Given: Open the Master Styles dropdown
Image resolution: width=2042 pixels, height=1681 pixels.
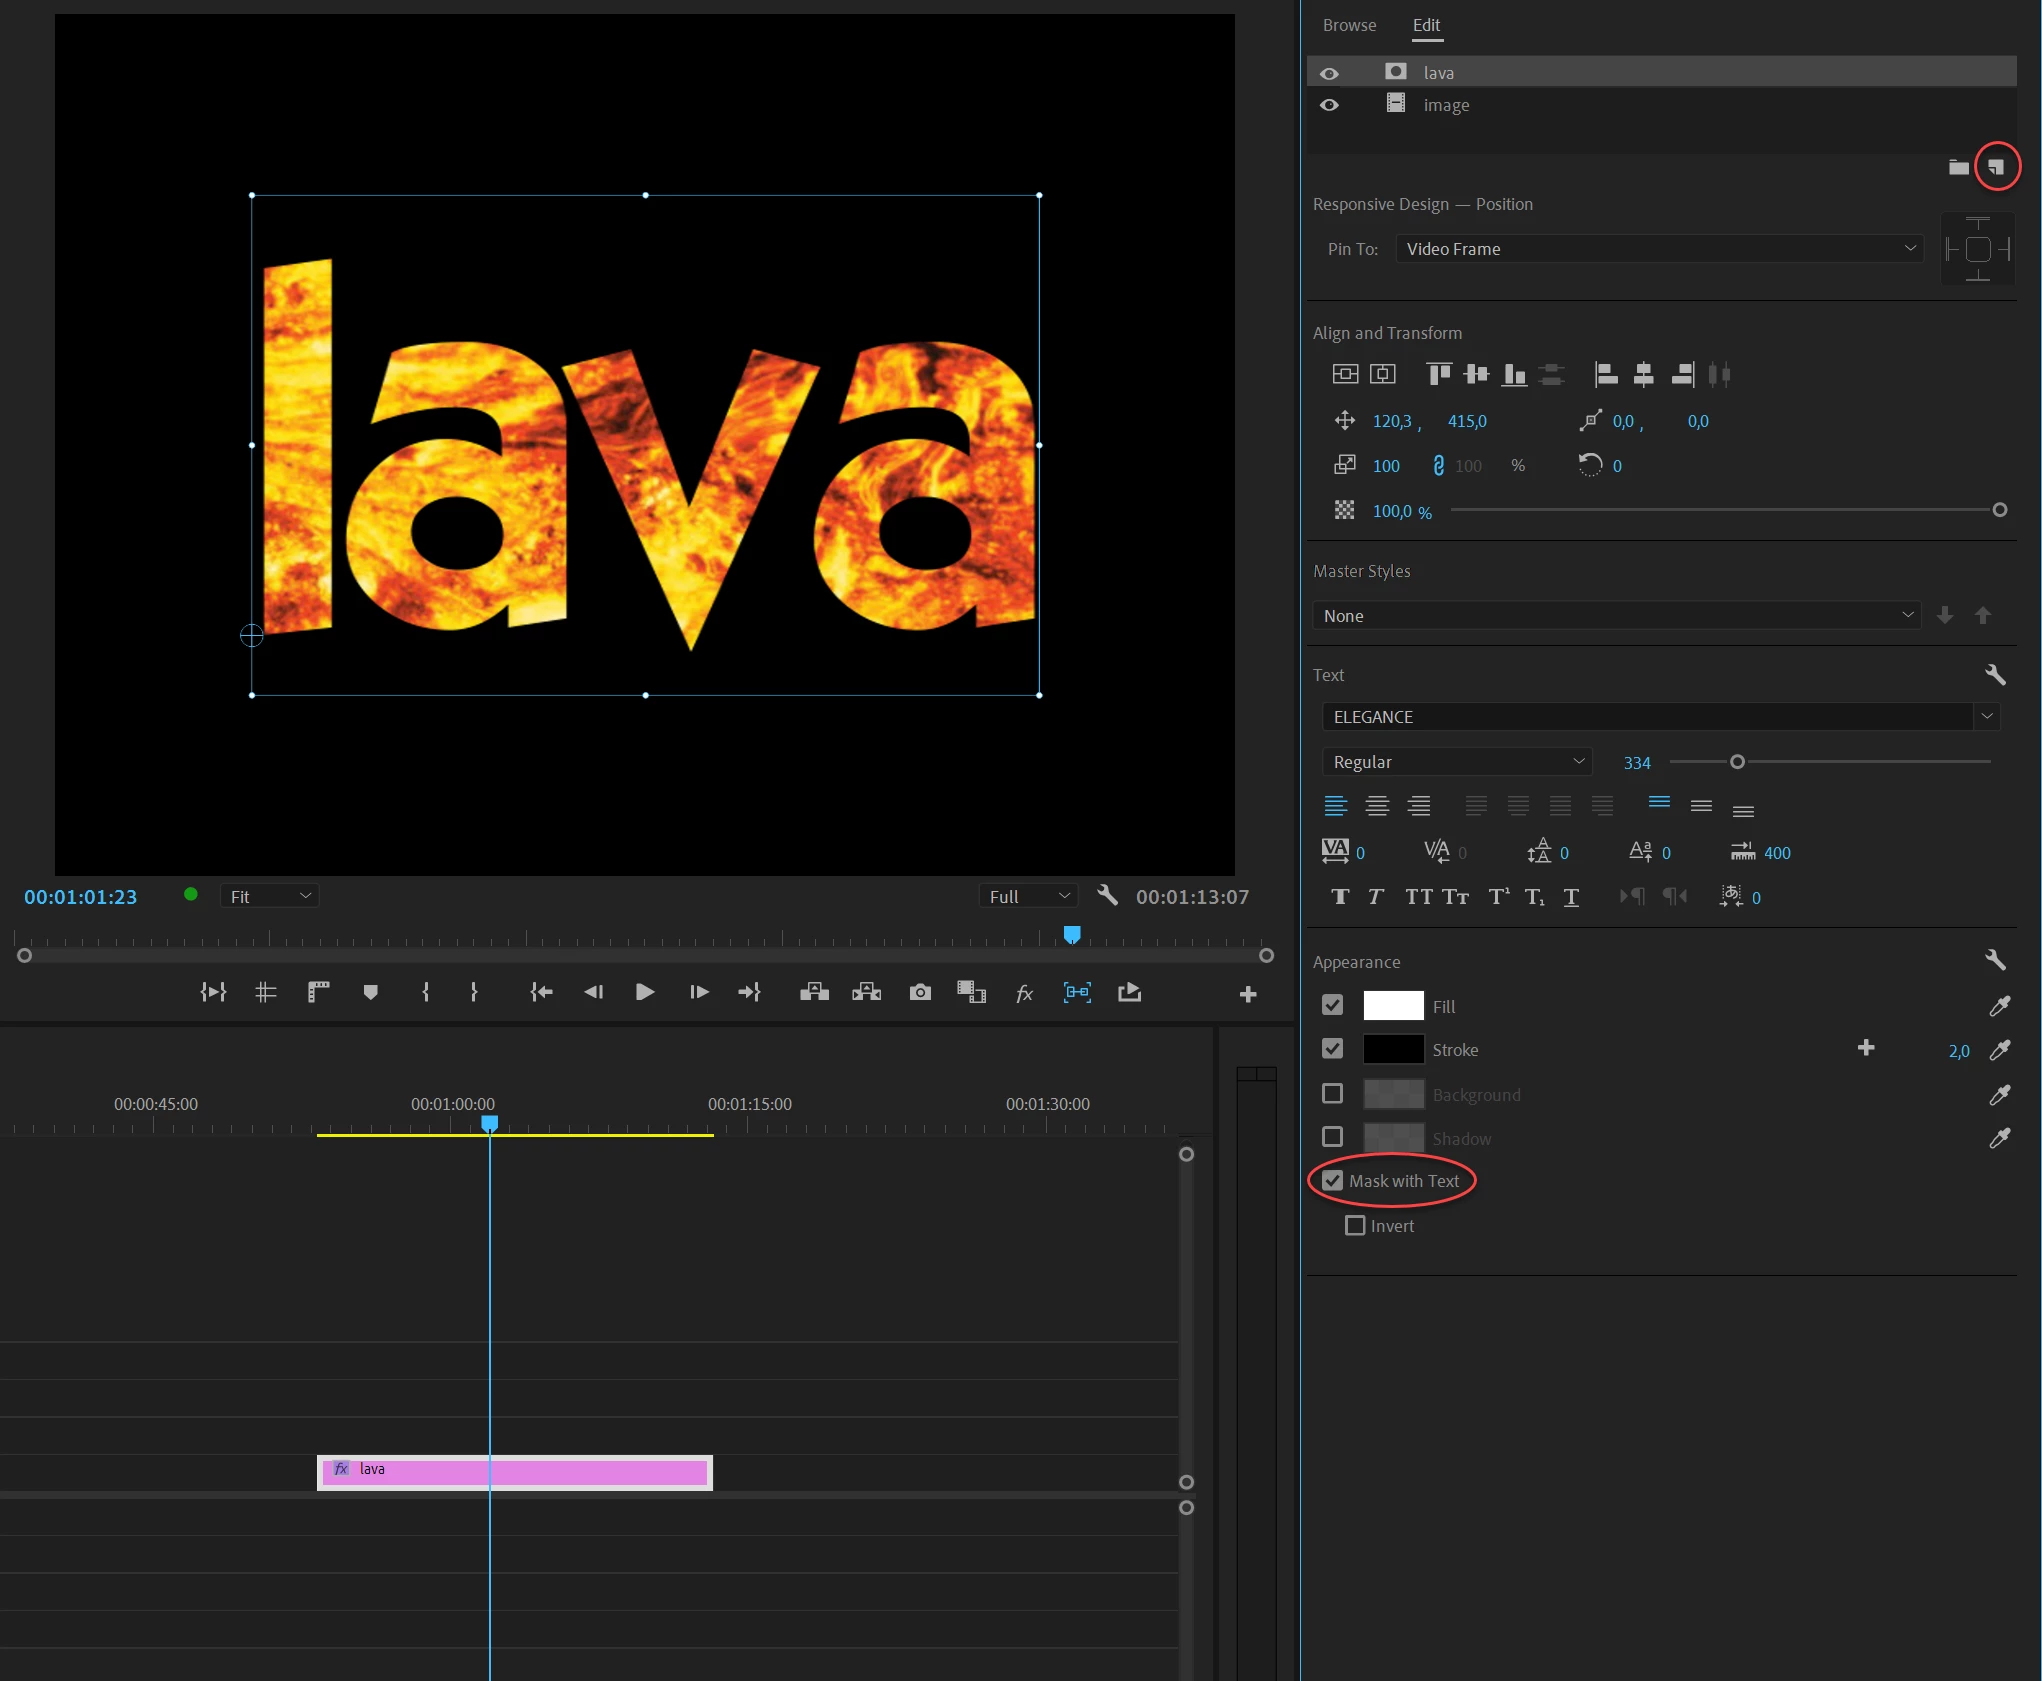Looking at the screenshot, I should coord(1616,616).
